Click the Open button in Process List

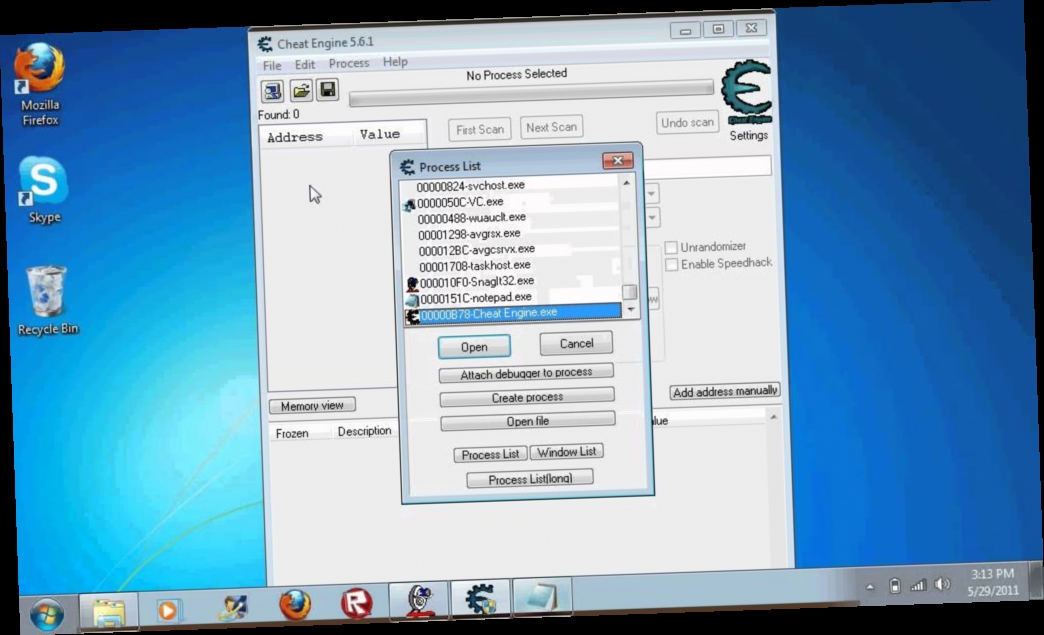coord(474,347)
